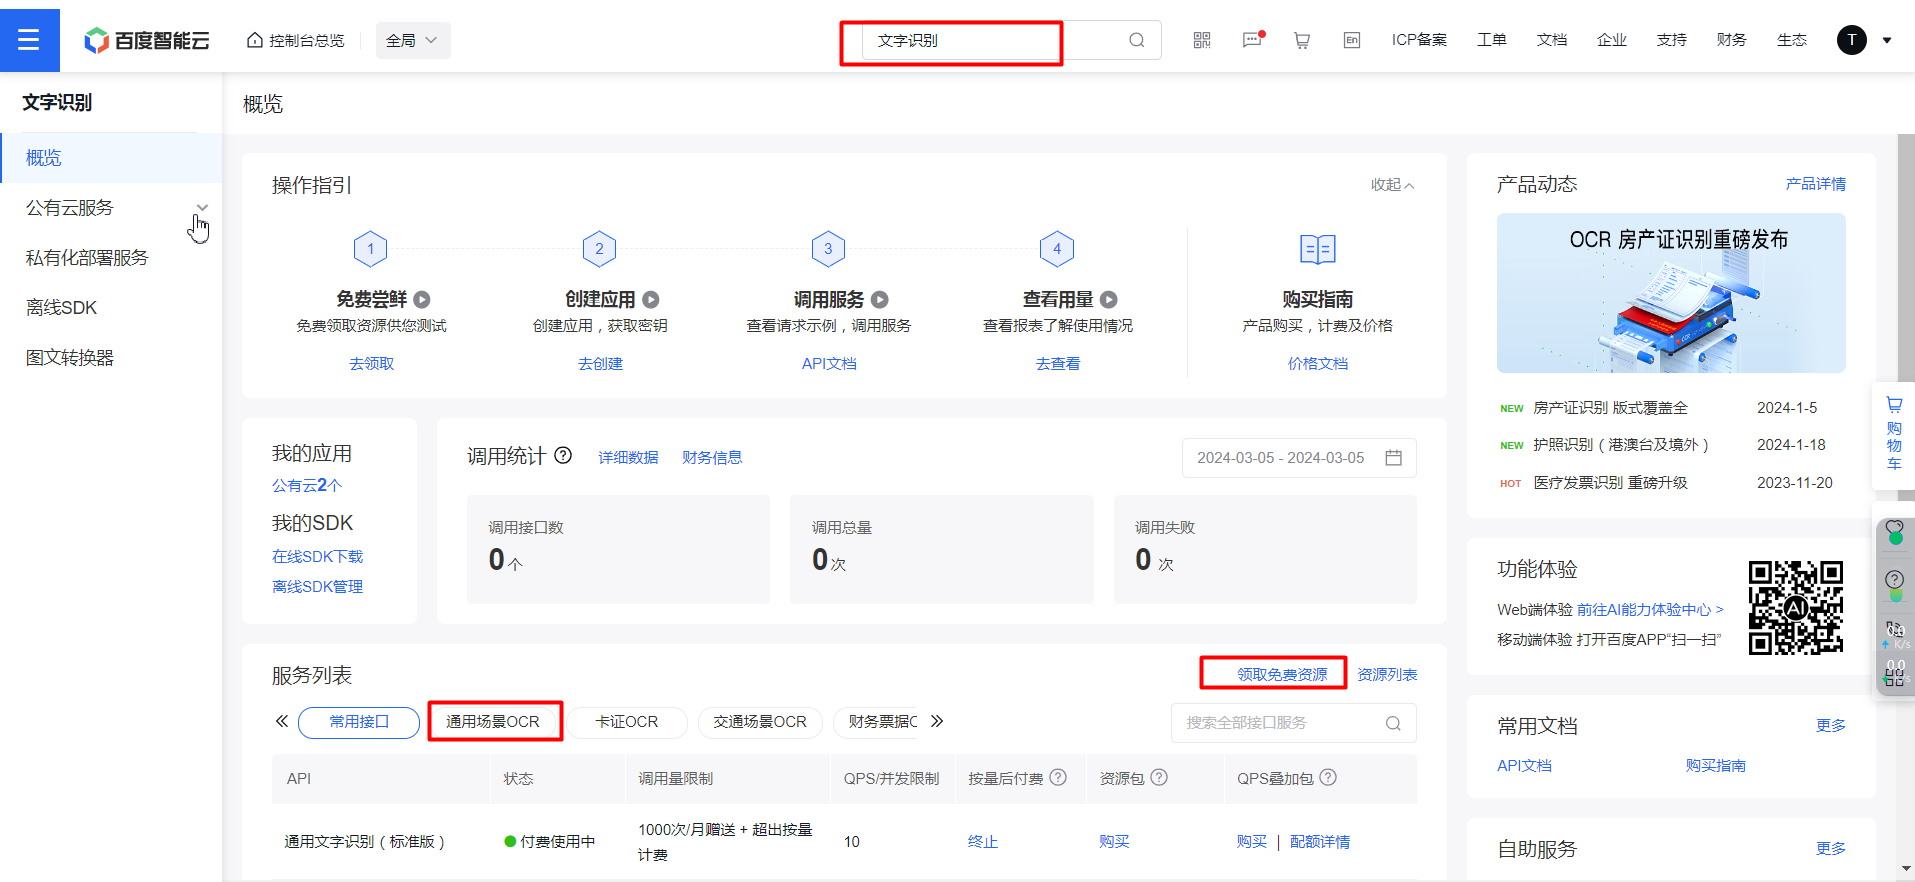Open the QR code icon in header

[x=1202, y=40]
